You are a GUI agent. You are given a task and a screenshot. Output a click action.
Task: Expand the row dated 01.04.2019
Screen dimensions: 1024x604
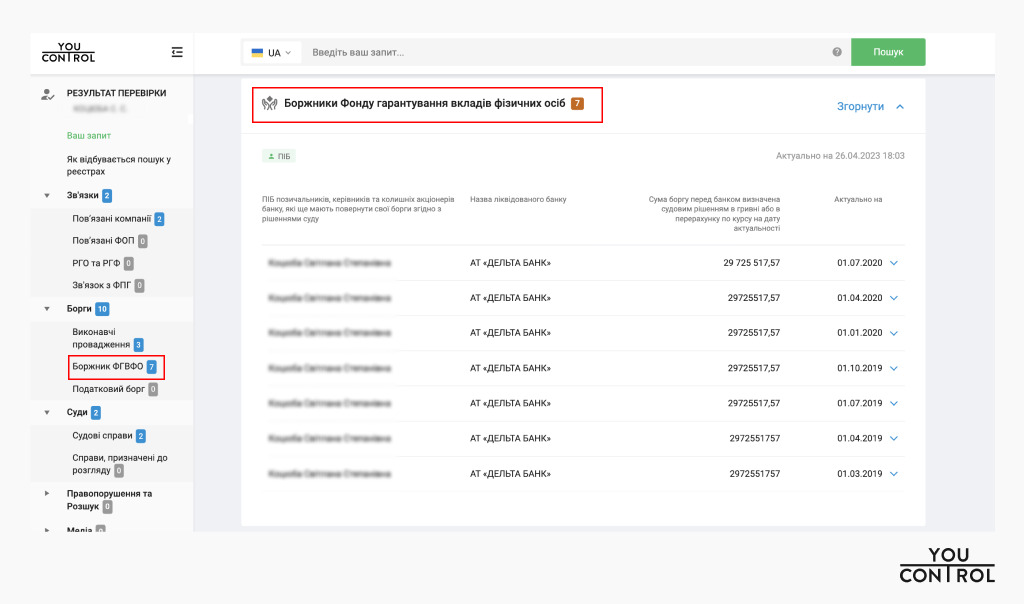point(894,439)
